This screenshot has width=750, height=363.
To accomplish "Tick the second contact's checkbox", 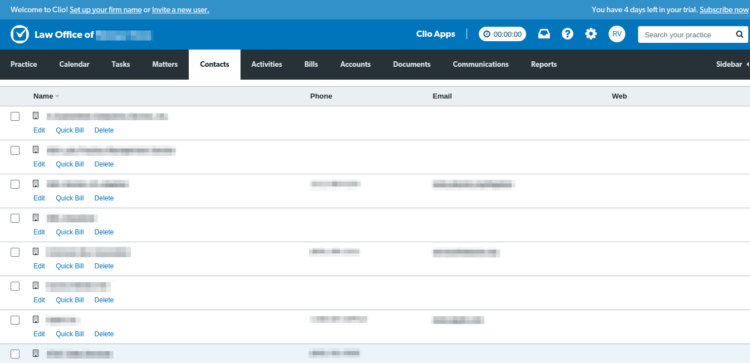I will [15, 151].
